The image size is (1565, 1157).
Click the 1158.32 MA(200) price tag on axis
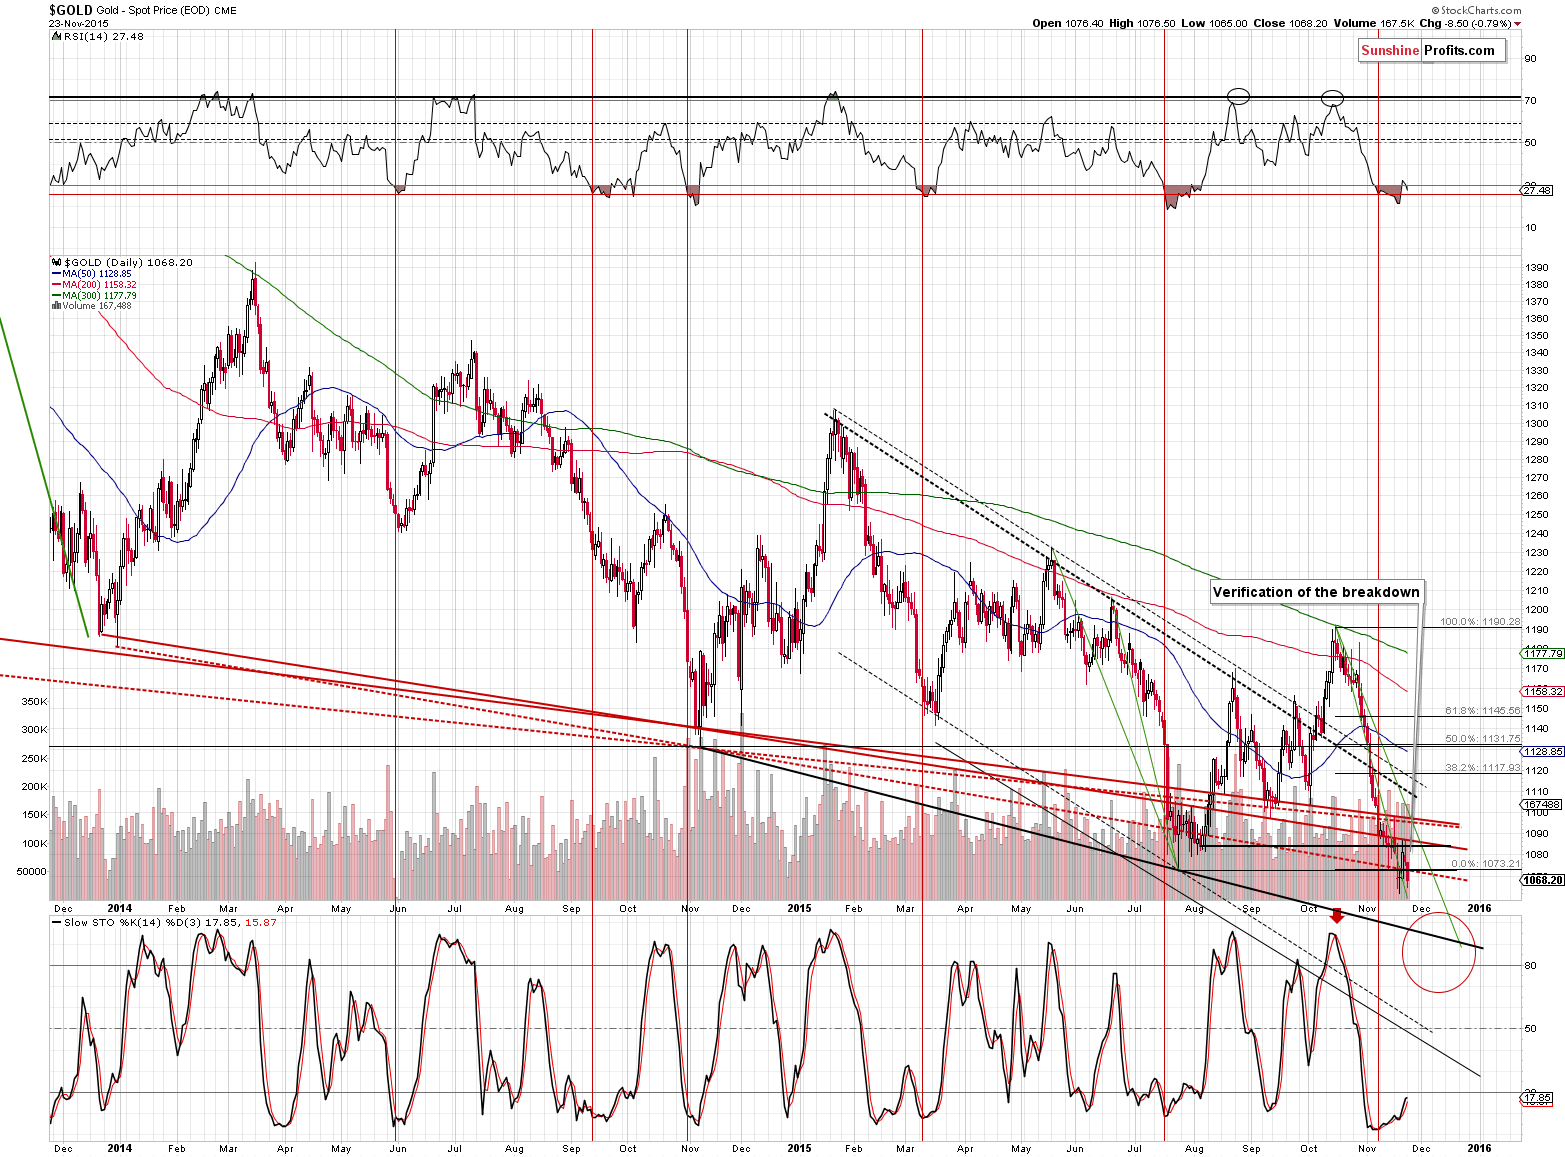(1543, 691)
